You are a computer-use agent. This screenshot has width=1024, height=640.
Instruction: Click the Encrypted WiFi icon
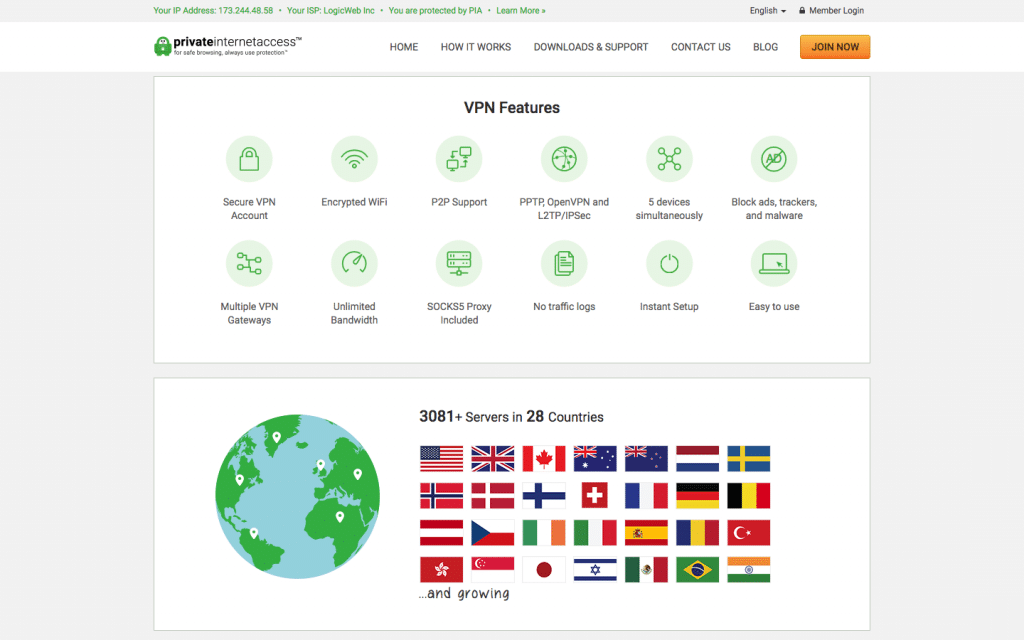pos(354,159)
